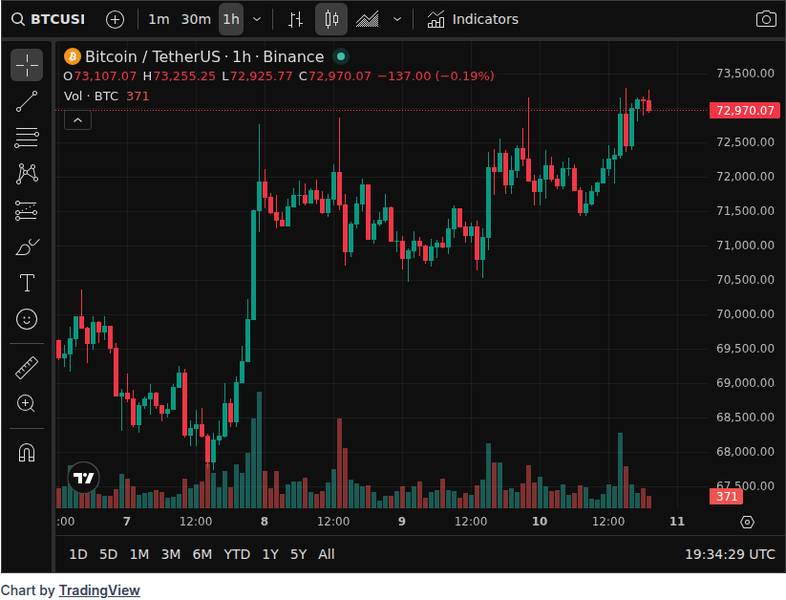Expand the chart style dropdown arrow

pos(397,20)
